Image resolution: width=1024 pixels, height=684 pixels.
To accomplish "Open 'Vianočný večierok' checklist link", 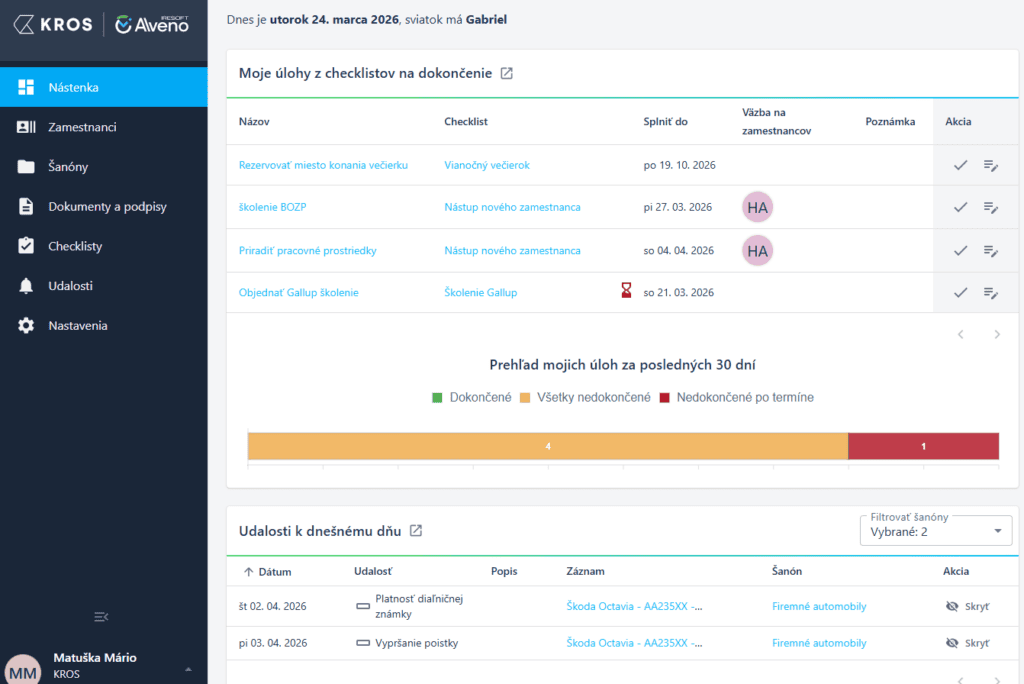I will [487, 165].
